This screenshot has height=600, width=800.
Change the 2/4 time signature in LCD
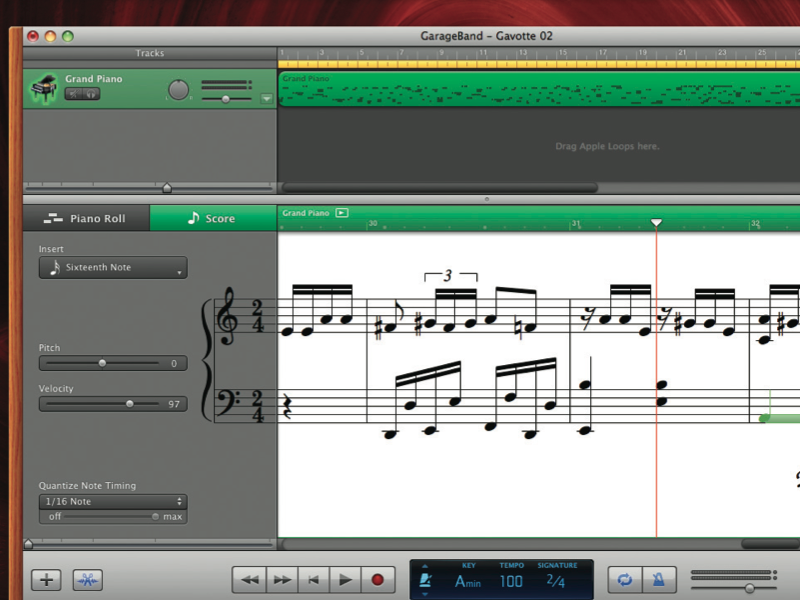(555, 581)
